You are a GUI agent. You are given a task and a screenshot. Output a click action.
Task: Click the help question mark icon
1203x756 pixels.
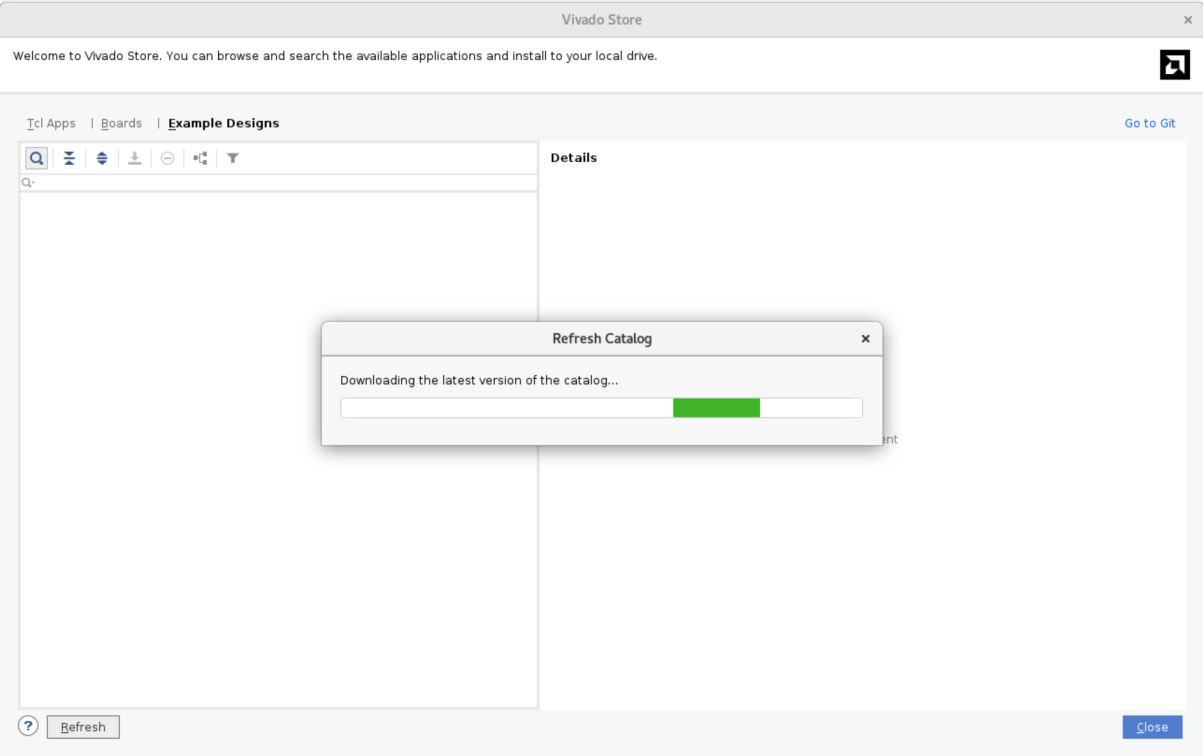(x=28, y=726)
